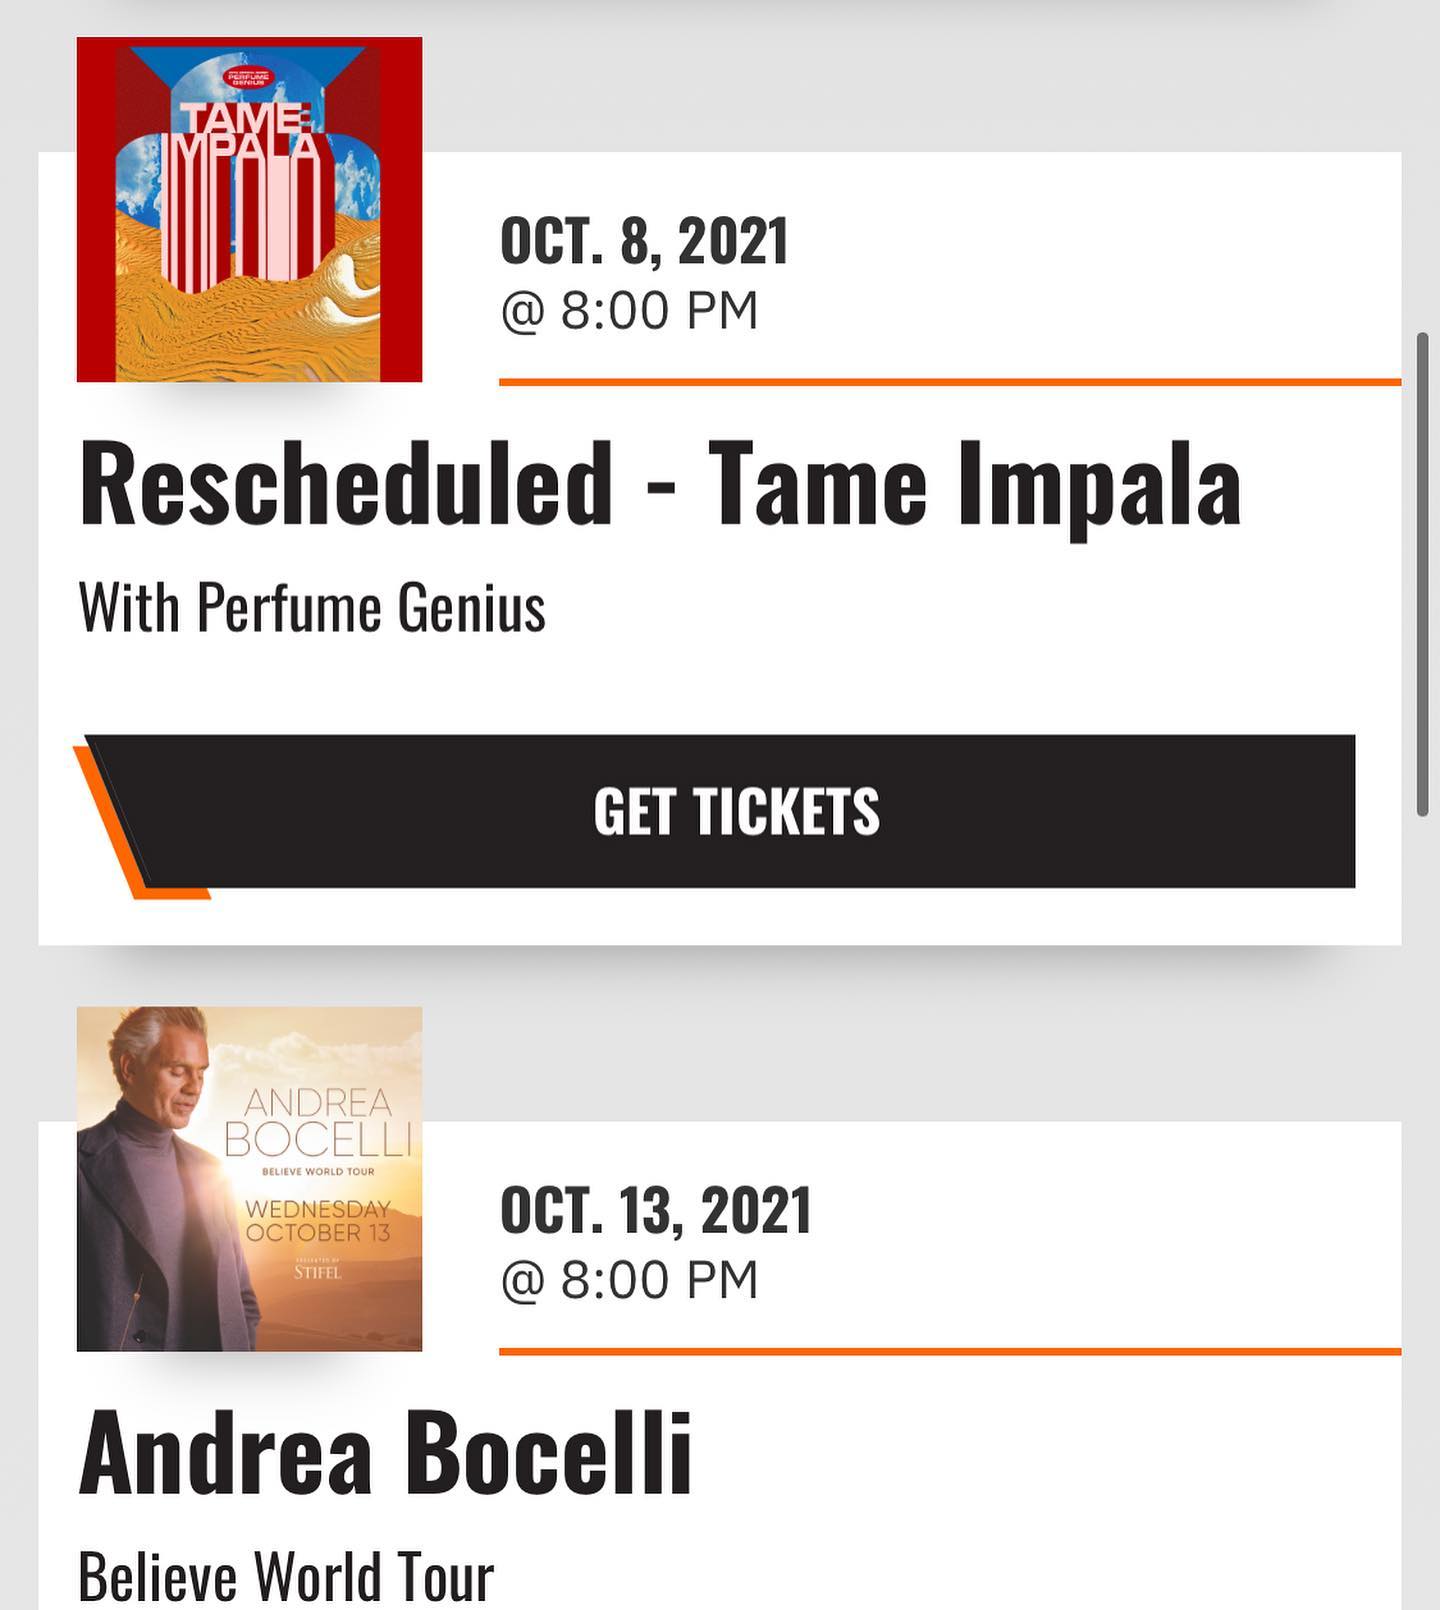
Task: Click "Wednesday October 13" text on the poster
Action: (x=318, y=1221)
